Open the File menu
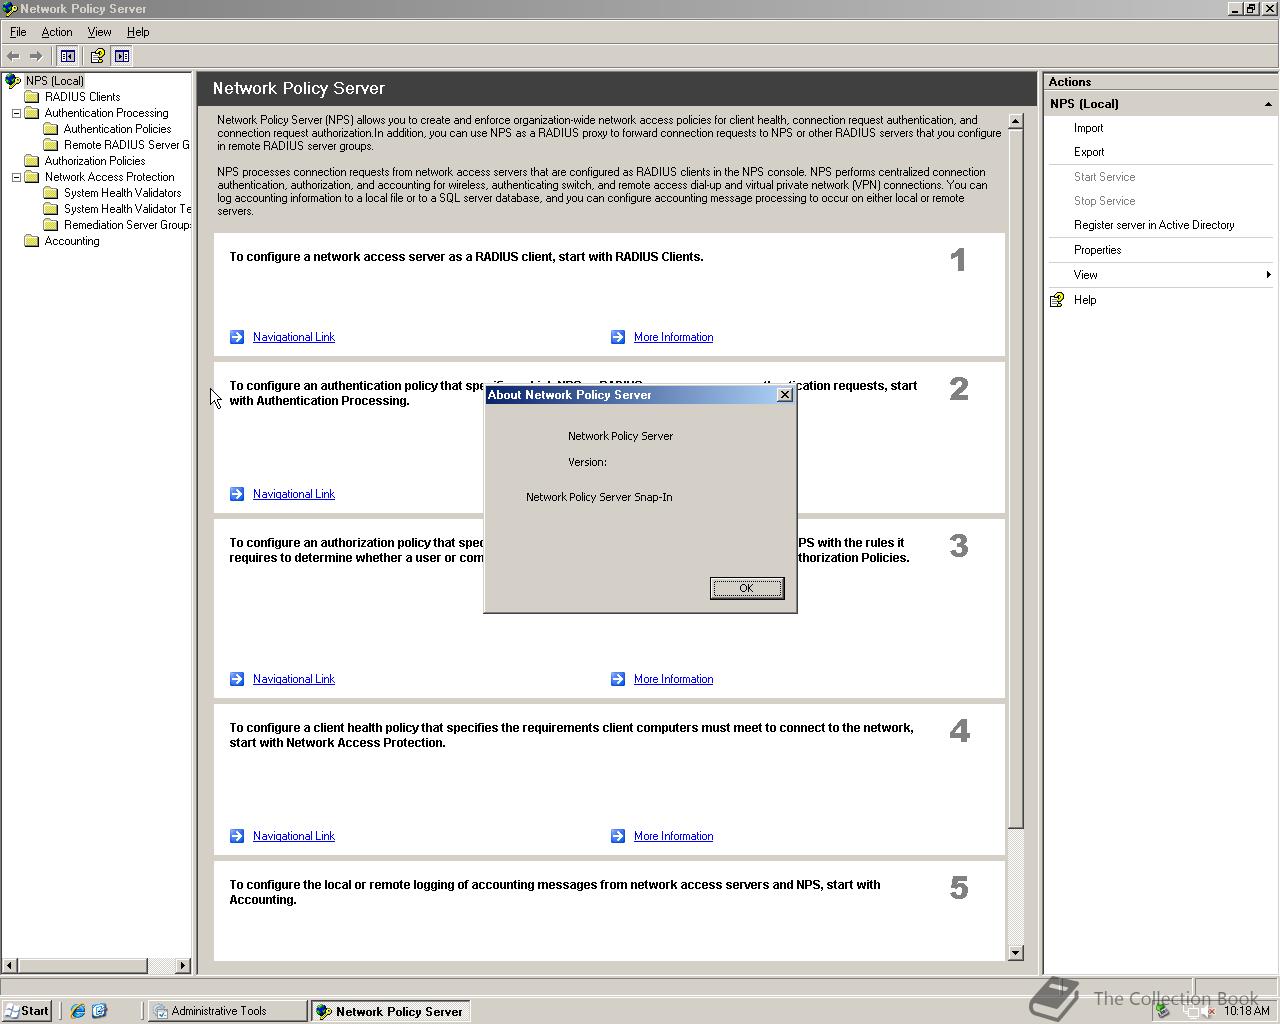Image resolution: width=1280 pixels, height=1024 pixels. pyautogui.click(x=18, y=32)
